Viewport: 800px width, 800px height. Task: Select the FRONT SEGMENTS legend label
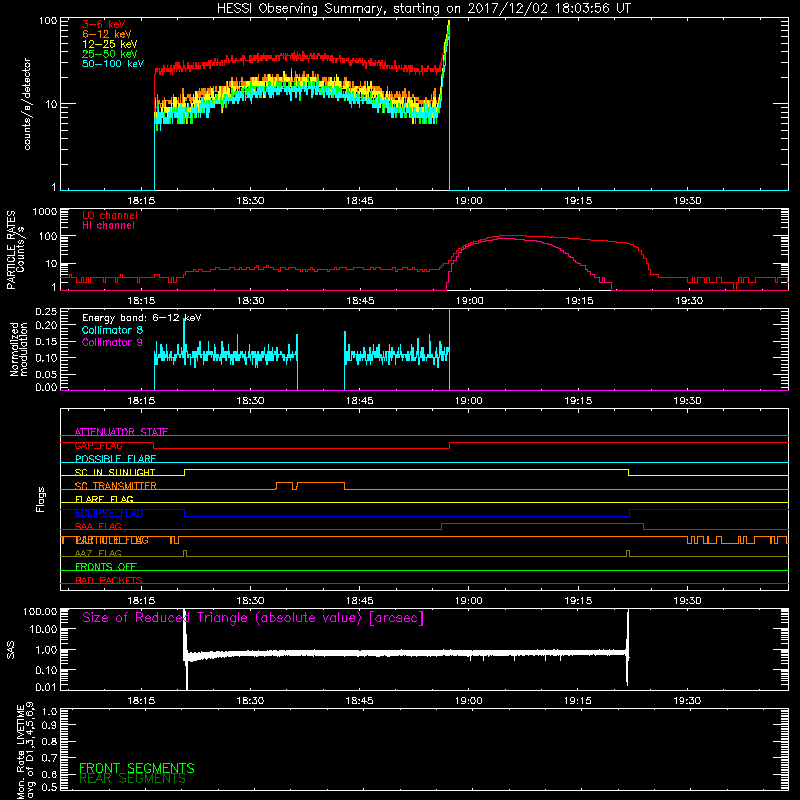click(137, 768)
